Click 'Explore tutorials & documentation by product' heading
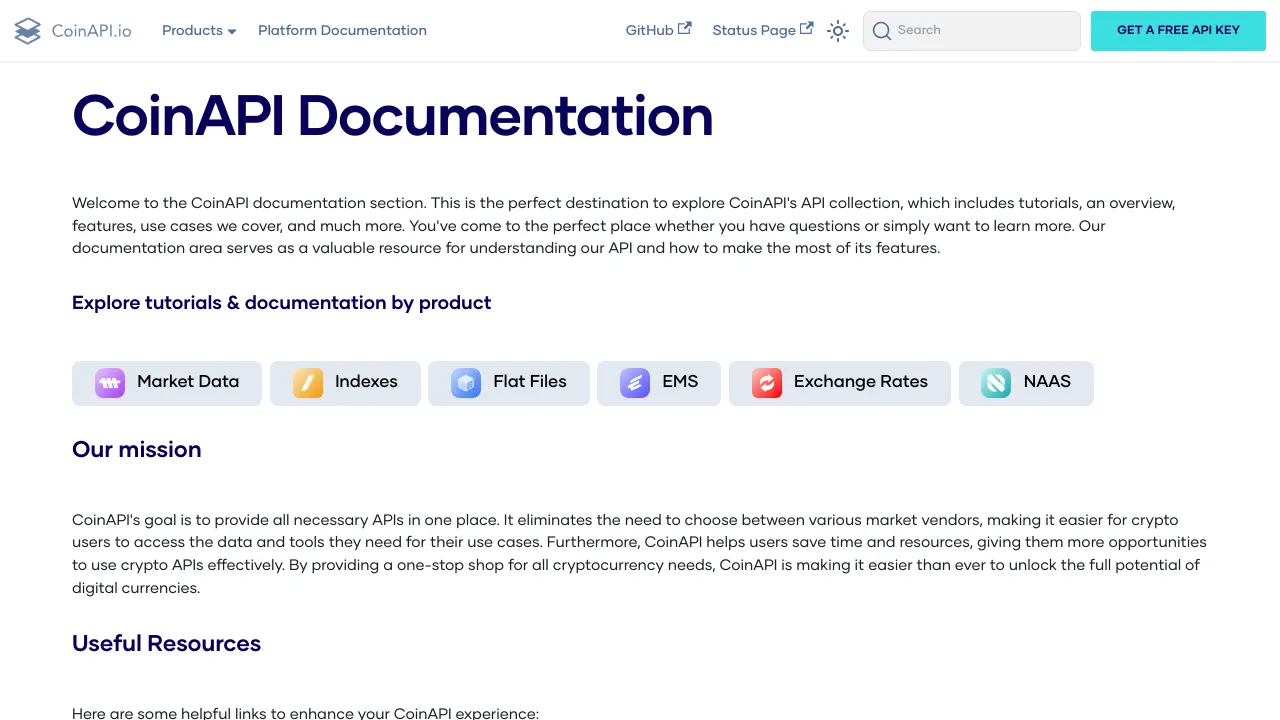1280x720 pixels. click(282, 303)
